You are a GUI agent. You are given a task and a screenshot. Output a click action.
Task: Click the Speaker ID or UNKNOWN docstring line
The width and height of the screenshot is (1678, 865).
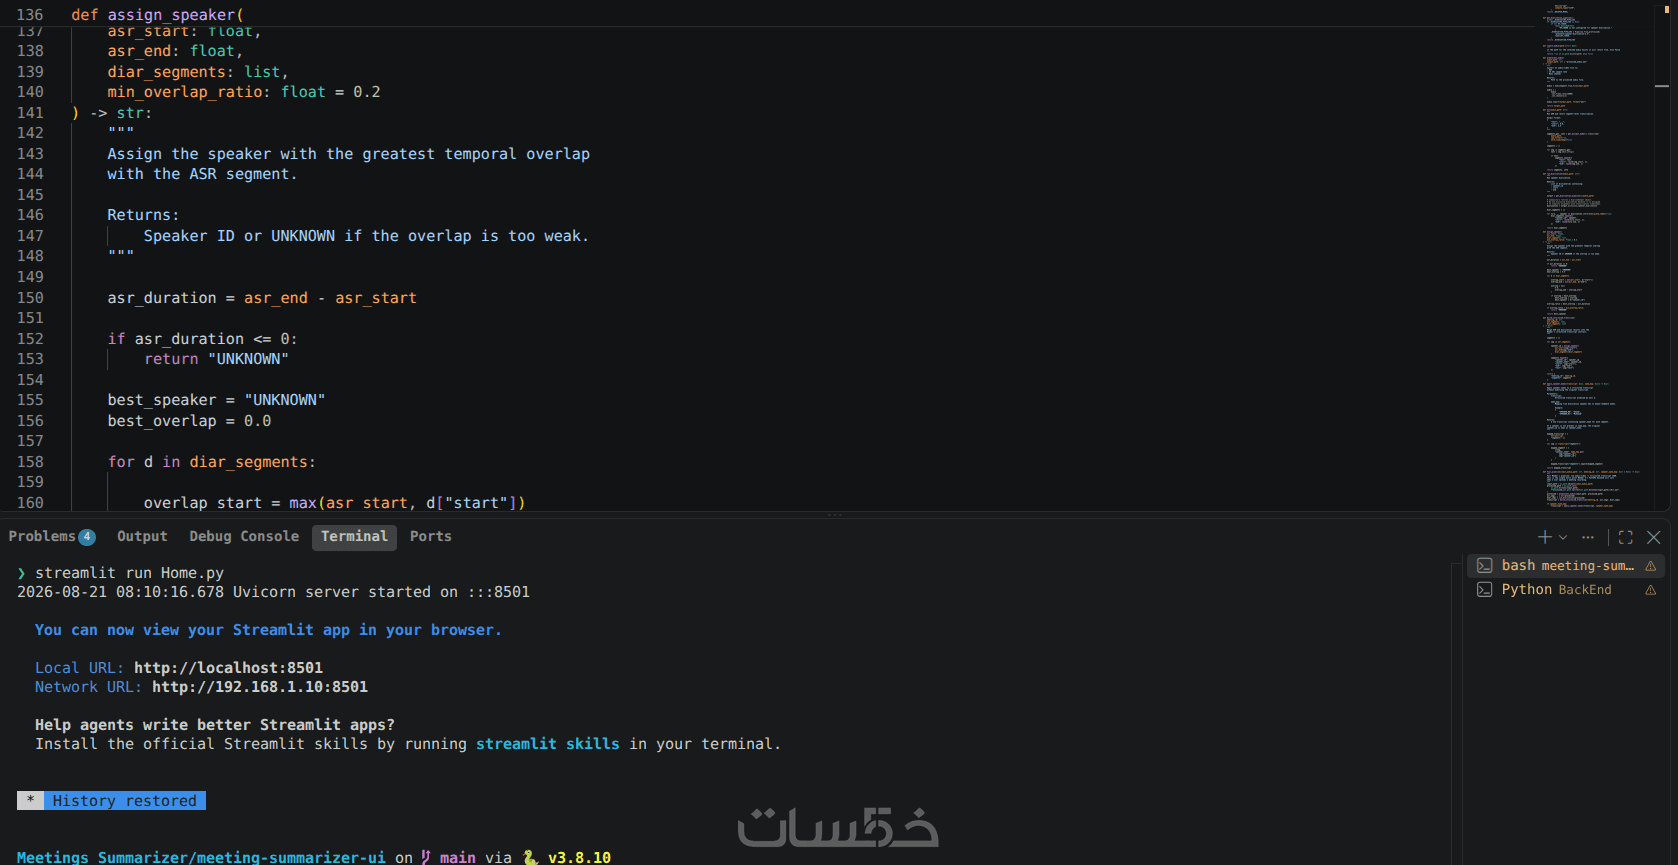(x=366, y=236)
